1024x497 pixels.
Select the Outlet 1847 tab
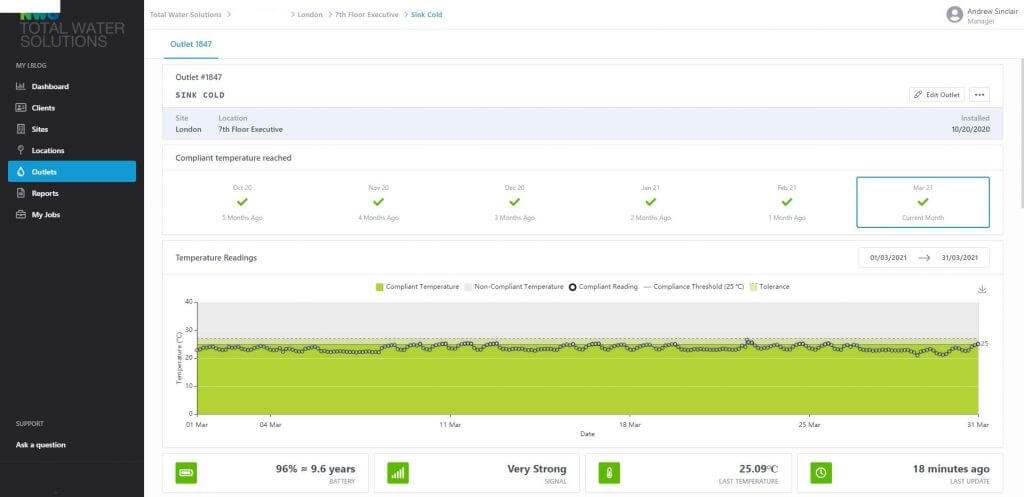[188, 44]
